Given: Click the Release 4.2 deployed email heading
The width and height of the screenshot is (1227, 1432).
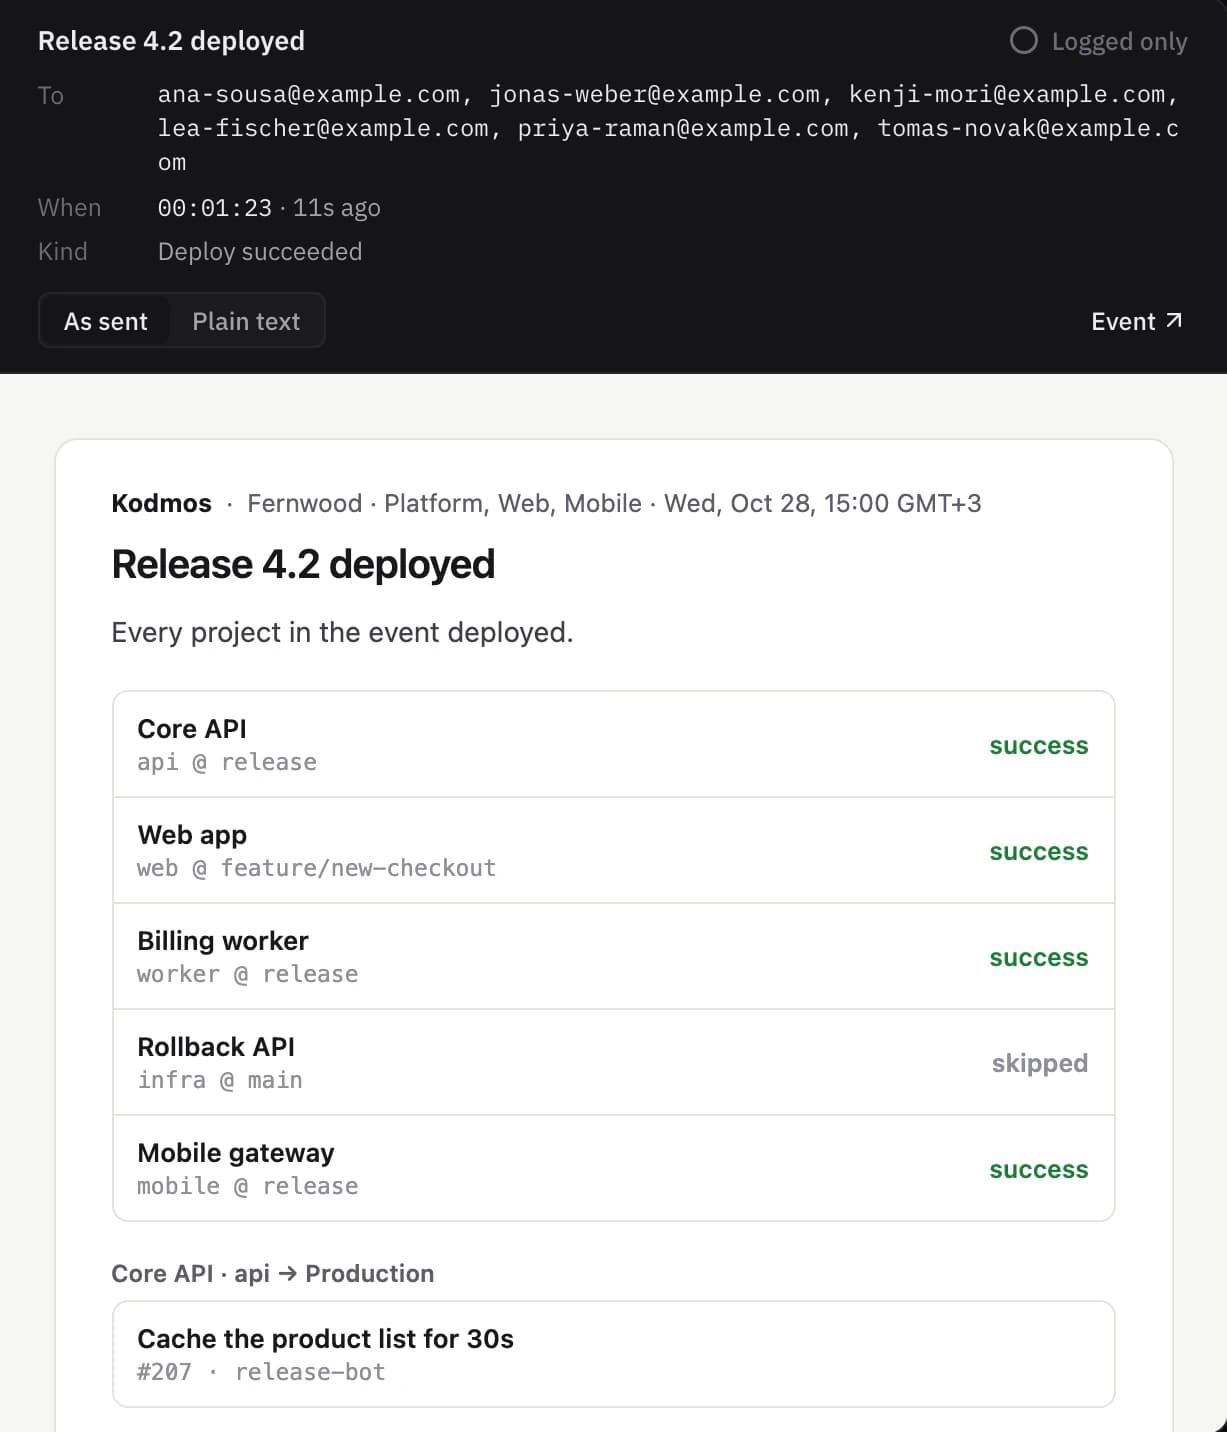Looking at the screenshot, I should coord(303,564).
